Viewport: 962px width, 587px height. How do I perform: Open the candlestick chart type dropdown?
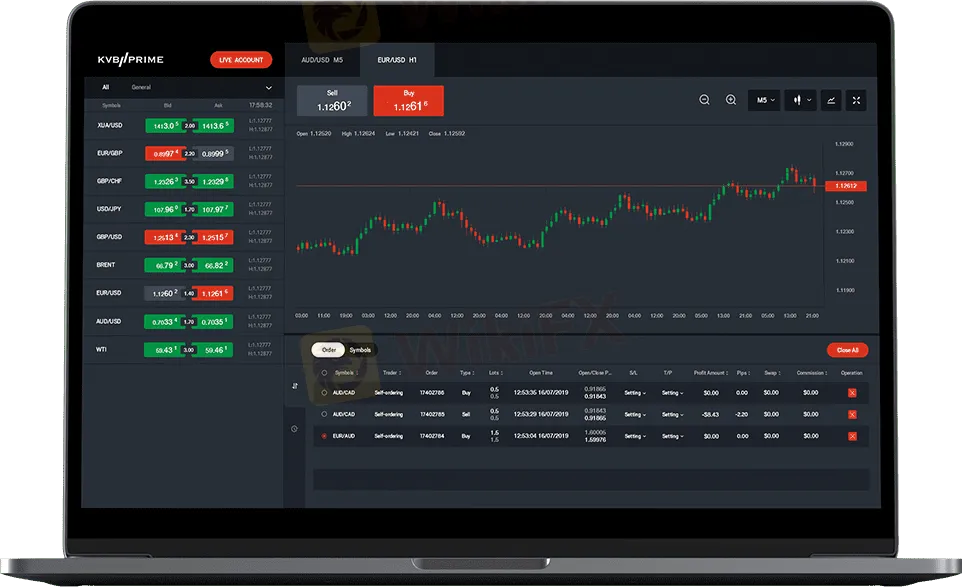click(800, 100)
